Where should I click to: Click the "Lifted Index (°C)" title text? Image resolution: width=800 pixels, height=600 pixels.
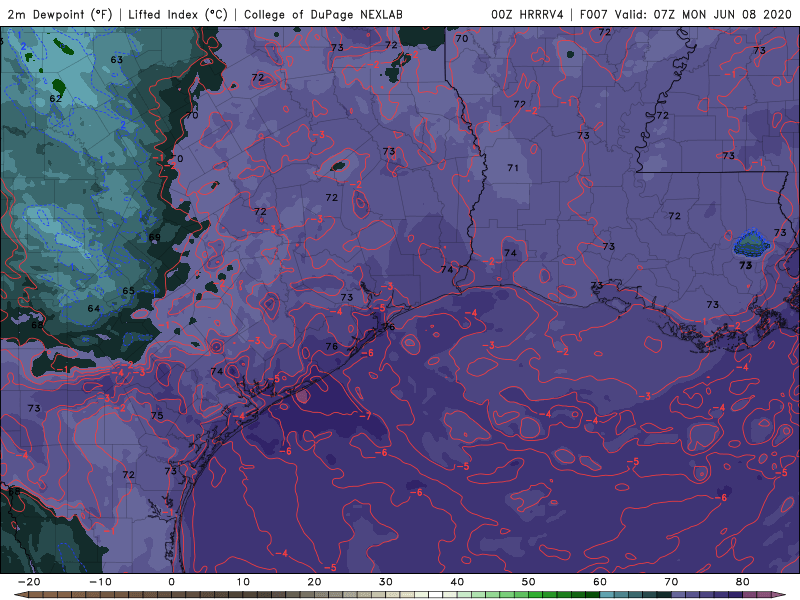[x=178, y=14]
